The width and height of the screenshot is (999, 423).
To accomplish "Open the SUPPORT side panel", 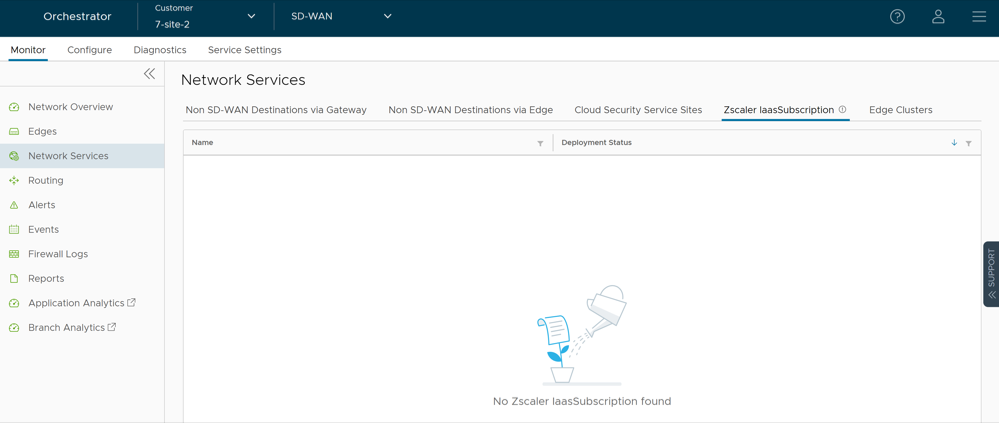I will [x=991, y=273].
